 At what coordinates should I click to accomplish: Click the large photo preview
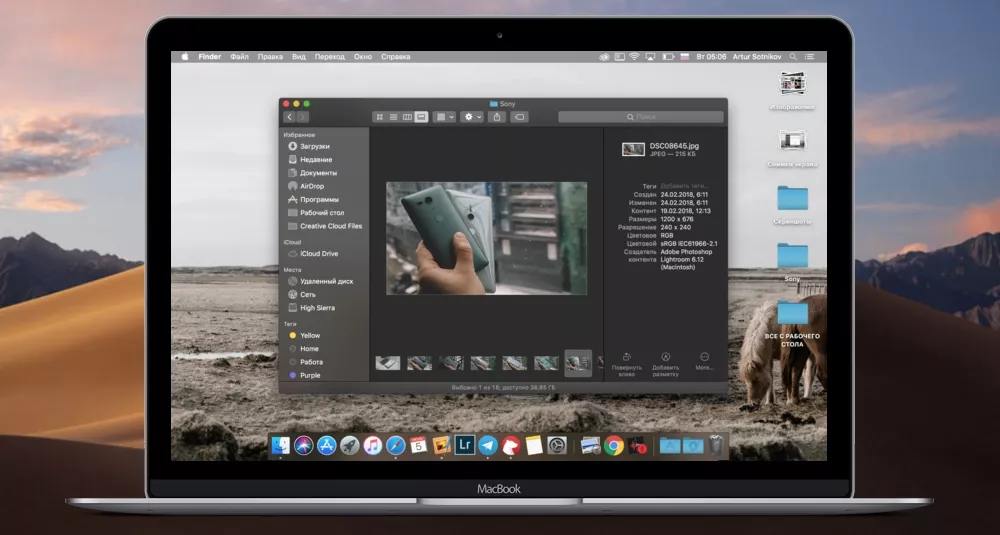tap(487, 238)
